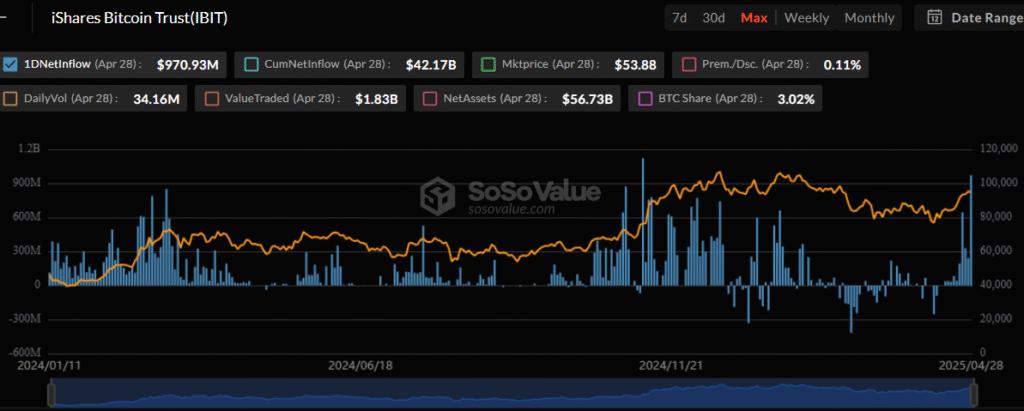Viewport: 1024px width, 411px height.
Task: Click the calendar icon beside Date Range
Action: [x=935, y=17]
